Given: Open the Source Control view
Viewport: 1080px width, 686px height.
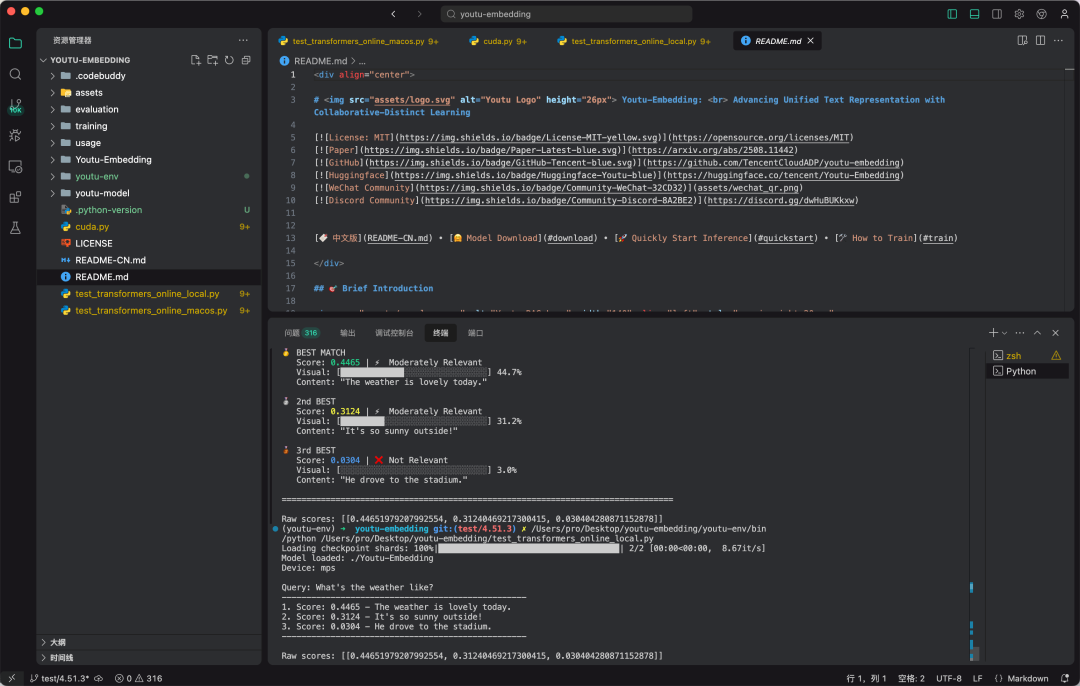Looking at the screenshot, I should (15, 105).
